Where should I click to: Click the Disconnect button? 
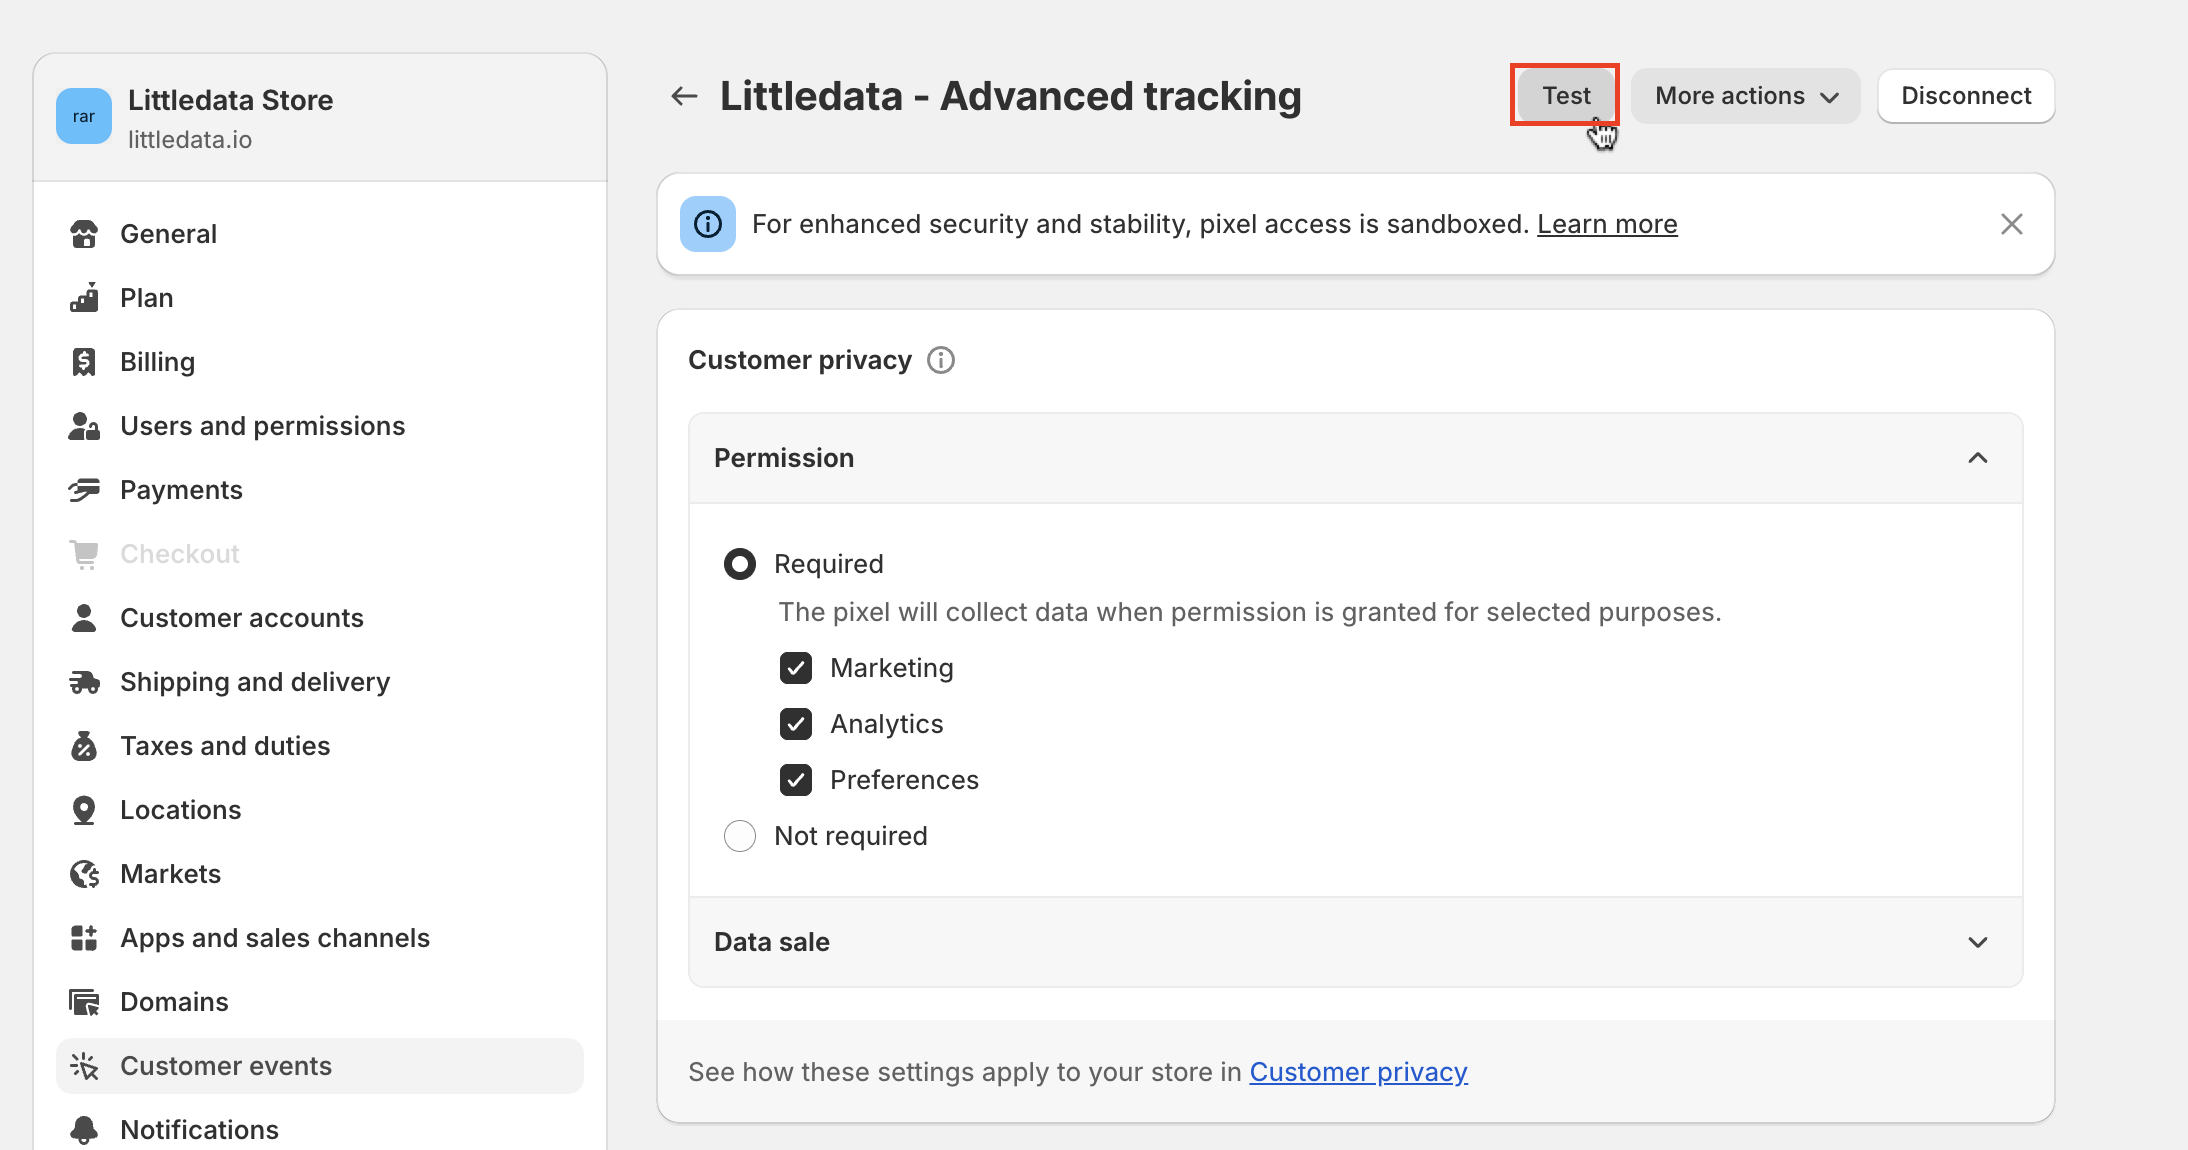pos(1966,96)
